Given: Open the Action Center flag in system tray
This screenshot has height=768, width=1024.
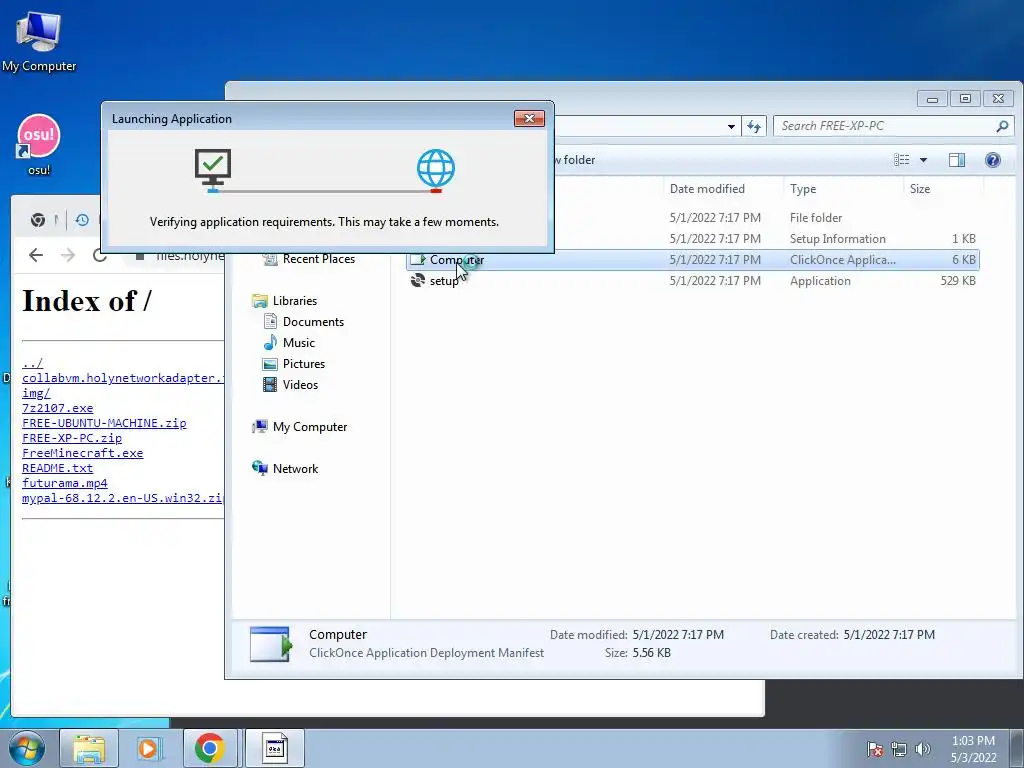Looking at the screenshot, I should (874, 749).
